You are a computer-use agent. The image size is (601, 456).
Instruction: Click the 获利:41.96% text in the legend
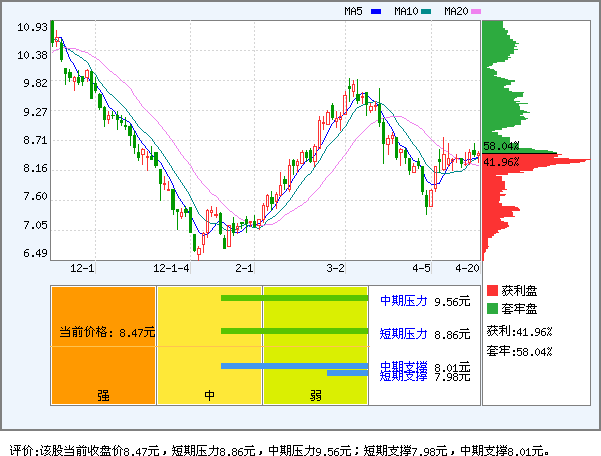tap(519, 331)
